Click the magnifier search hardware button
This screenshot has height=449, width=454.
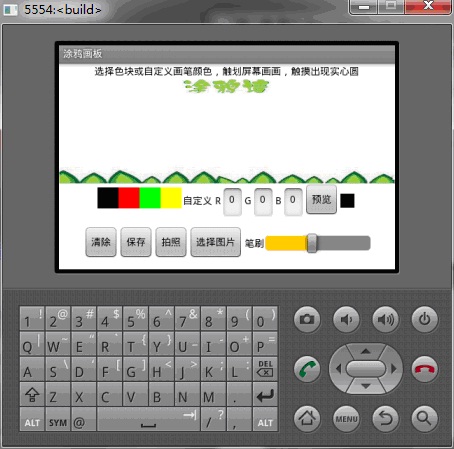(424, 418)
